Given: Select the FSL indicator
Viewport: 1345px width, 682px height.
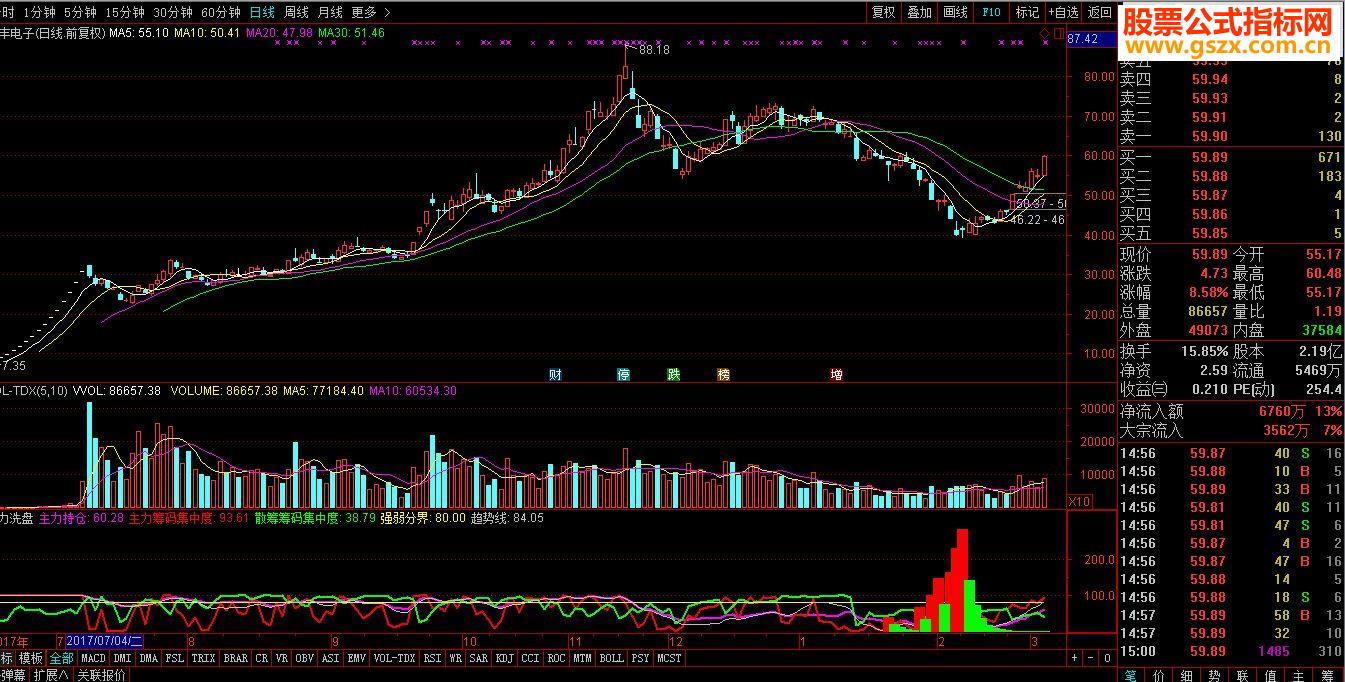Looking at the screenshot, I should [175, 658].
